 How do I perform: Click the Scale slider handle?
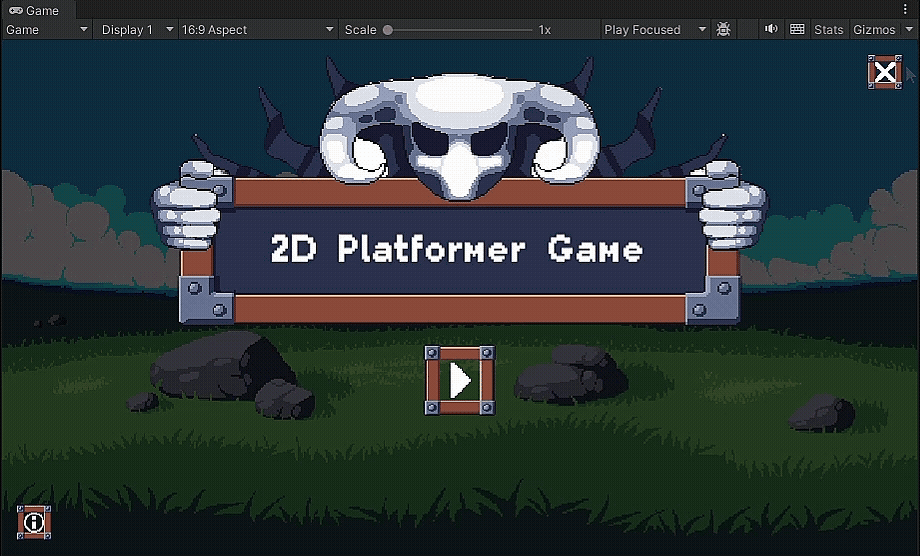[x=388, y=30]
